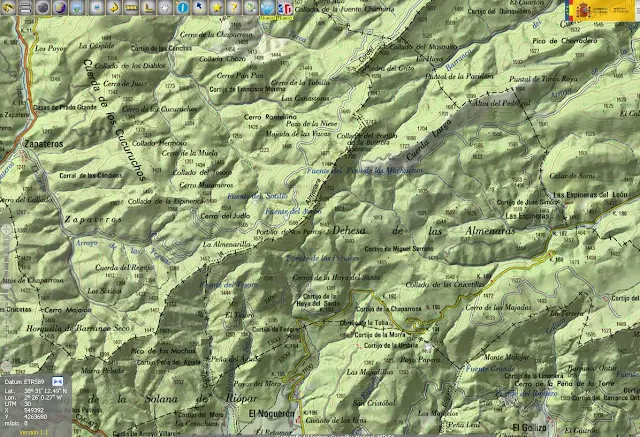The height and width of the screenshot is (437, 640).
Task: Select the yellow L-shaped profile tool
Action: click(148, 7)
